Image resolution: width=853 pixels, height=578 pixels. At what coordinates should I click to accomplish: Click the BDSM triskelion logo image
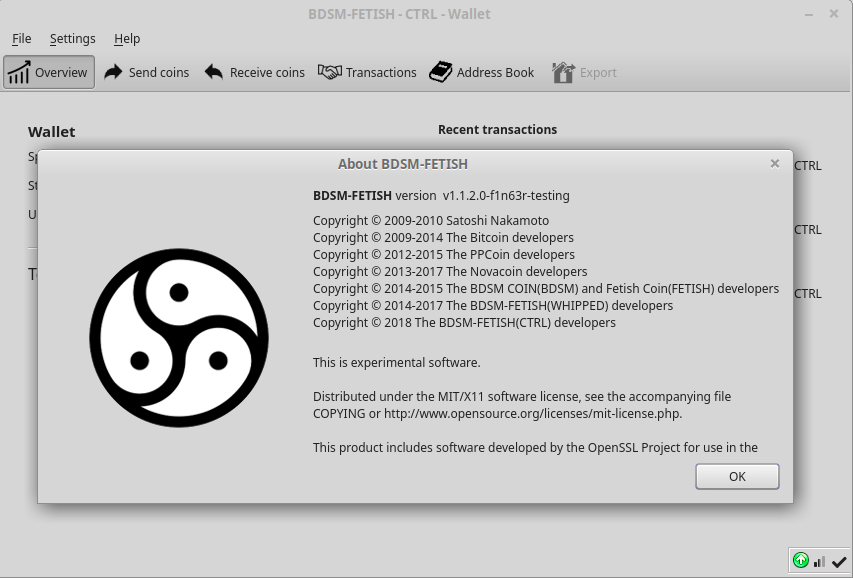[179, 338]
